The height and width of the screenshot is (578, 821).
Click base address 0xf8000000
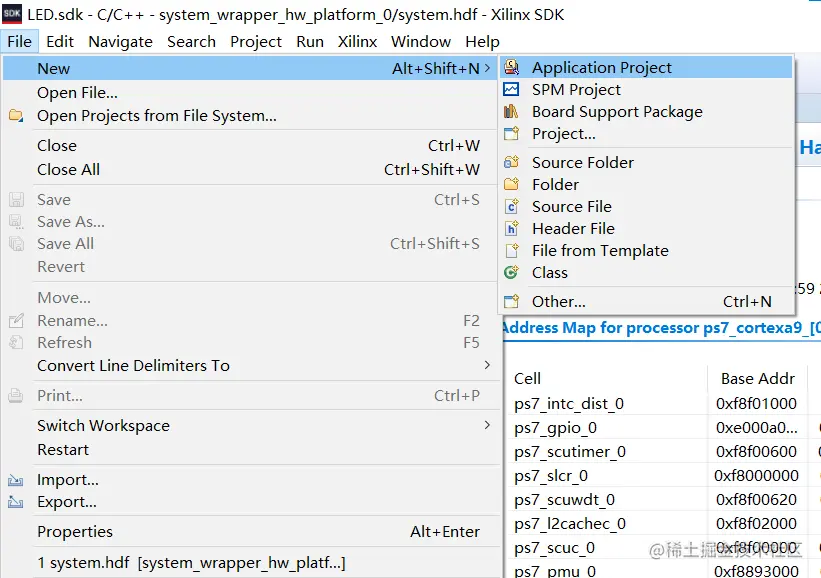point(756,475)
